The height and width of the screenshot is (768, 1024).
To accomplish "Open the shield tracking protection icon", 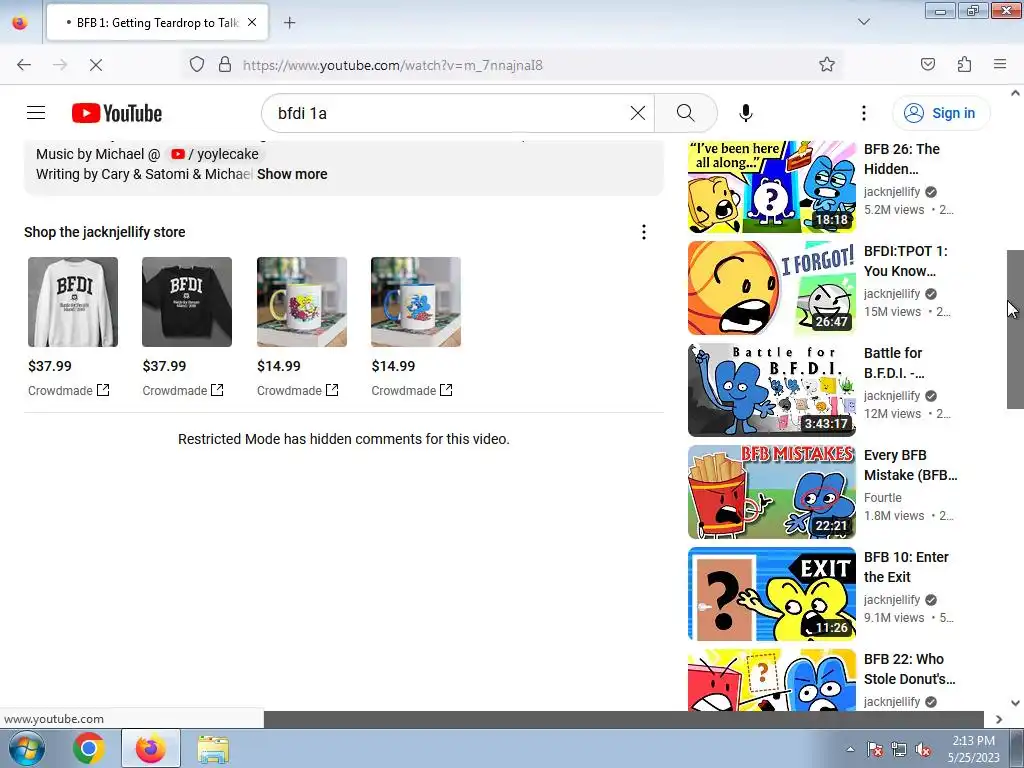I will (x=197, y=65).
